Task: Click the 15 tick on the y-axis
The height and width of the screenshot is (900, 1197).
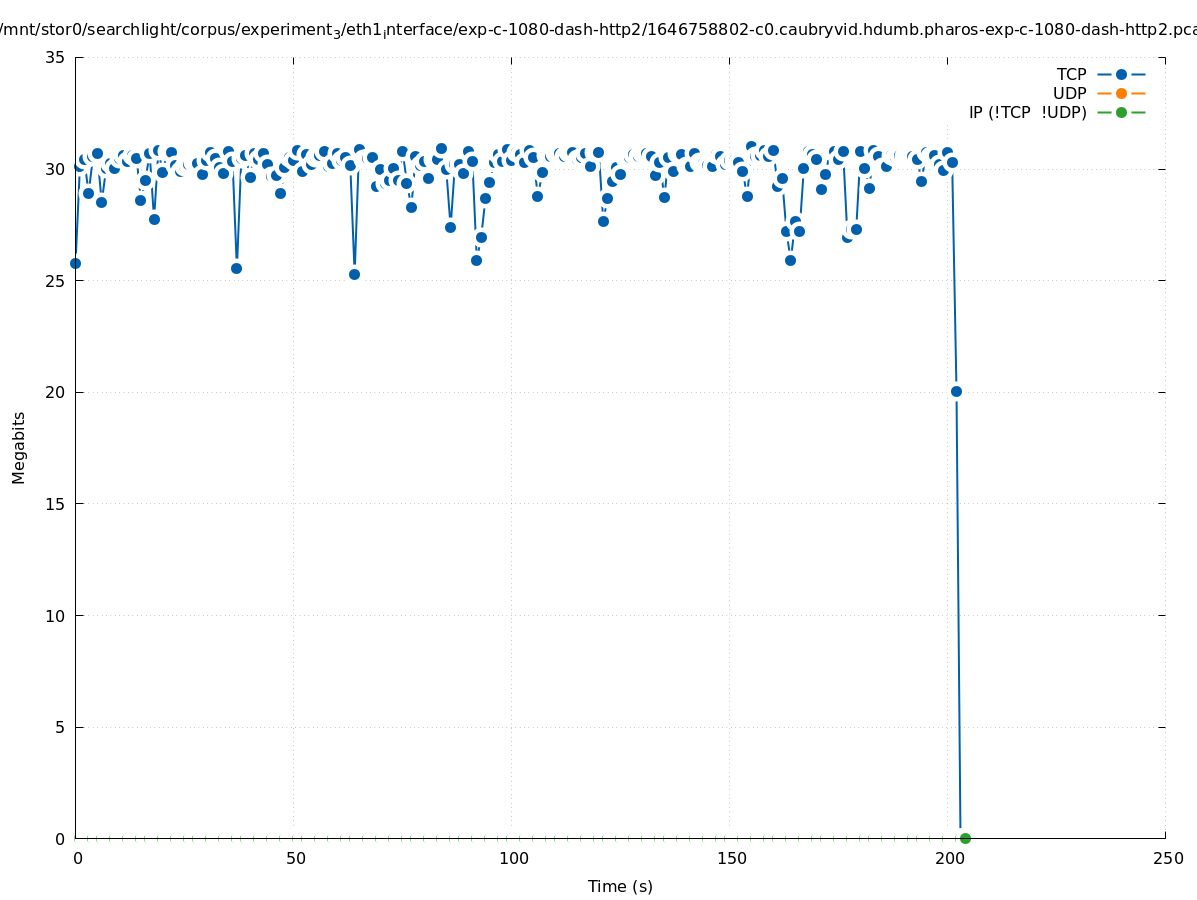Action: coord(55,504)
